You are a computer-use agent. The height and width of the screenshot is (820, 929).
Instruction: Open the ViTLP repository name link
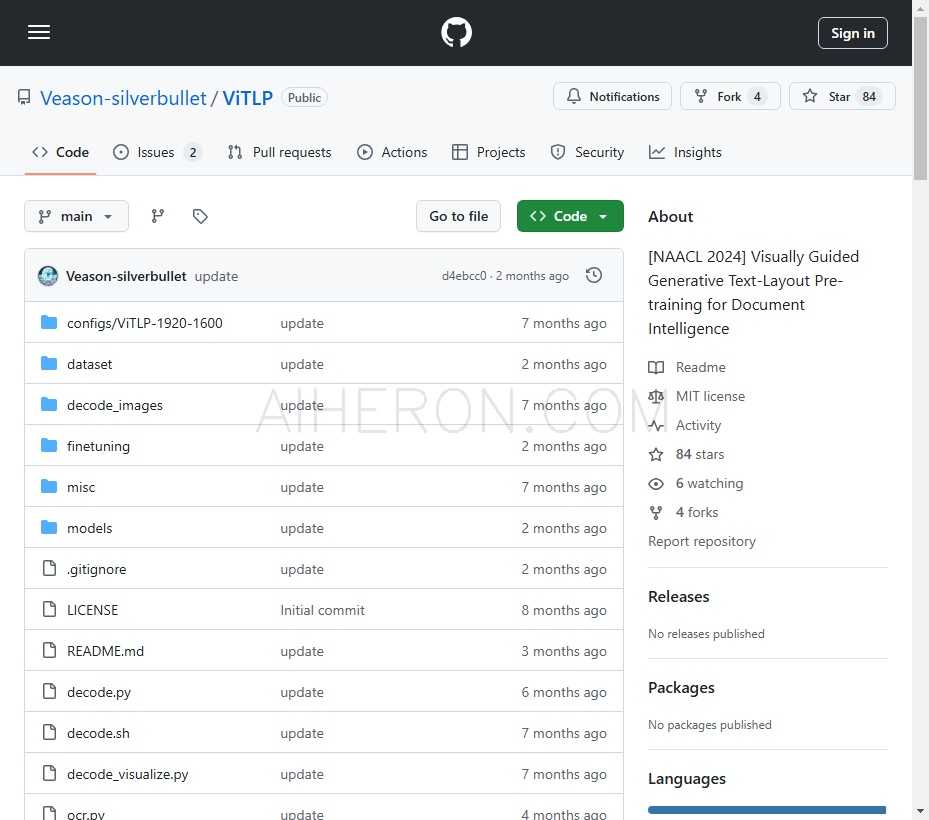coord(248,98)
